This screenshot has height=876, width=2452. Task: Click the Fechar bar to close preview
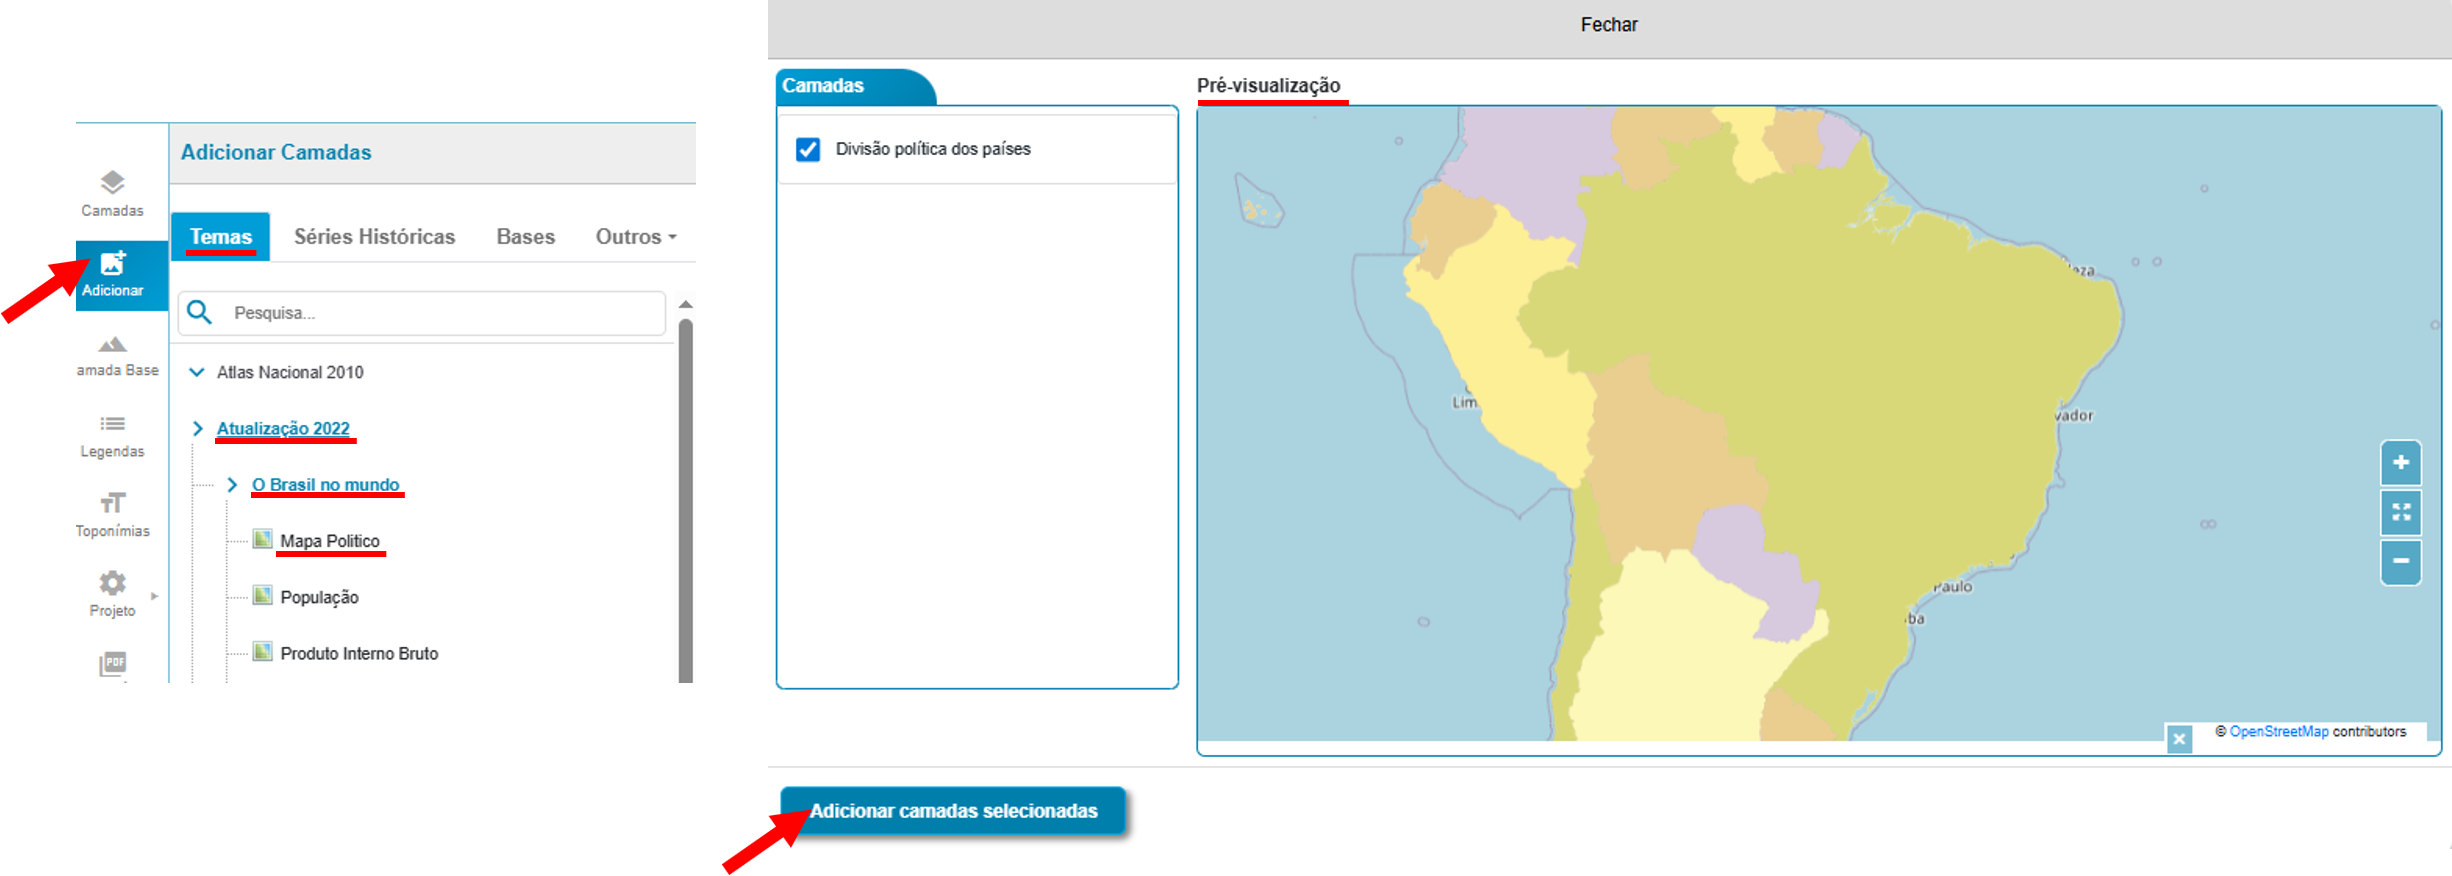click(x=1608, y=25)
